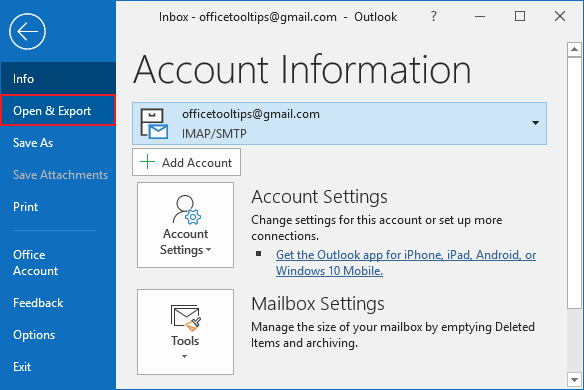This screenshot has height=390, width=584.
Task: Choose Save As from the sidebar
Action: coord(58,143)
